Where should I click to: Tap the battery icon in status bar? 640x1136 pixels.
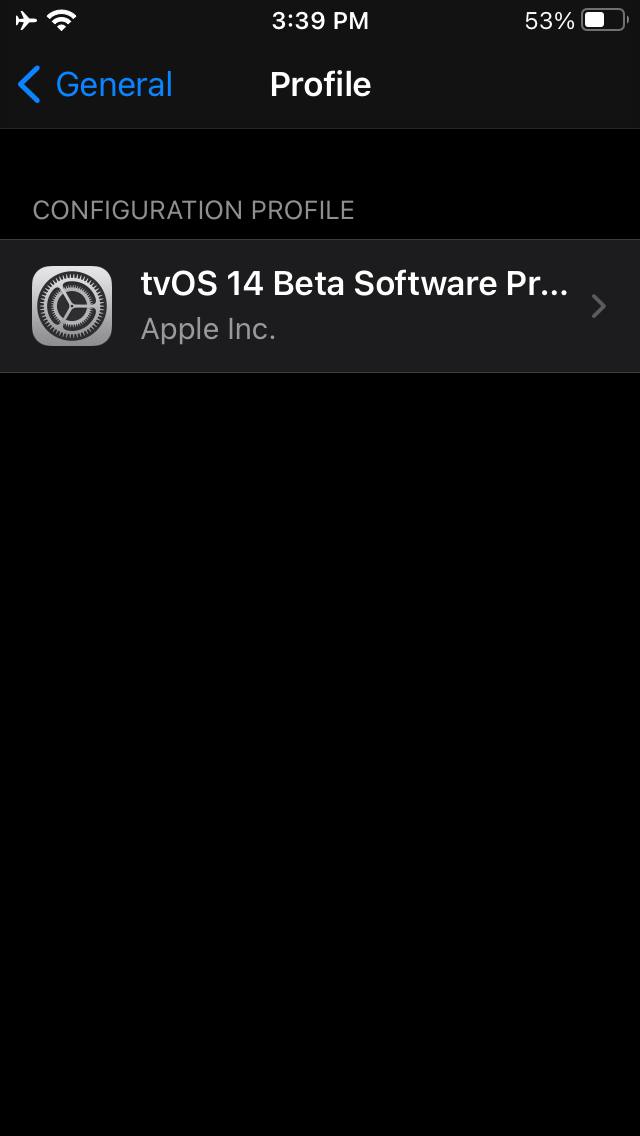(x=604, y=20)
